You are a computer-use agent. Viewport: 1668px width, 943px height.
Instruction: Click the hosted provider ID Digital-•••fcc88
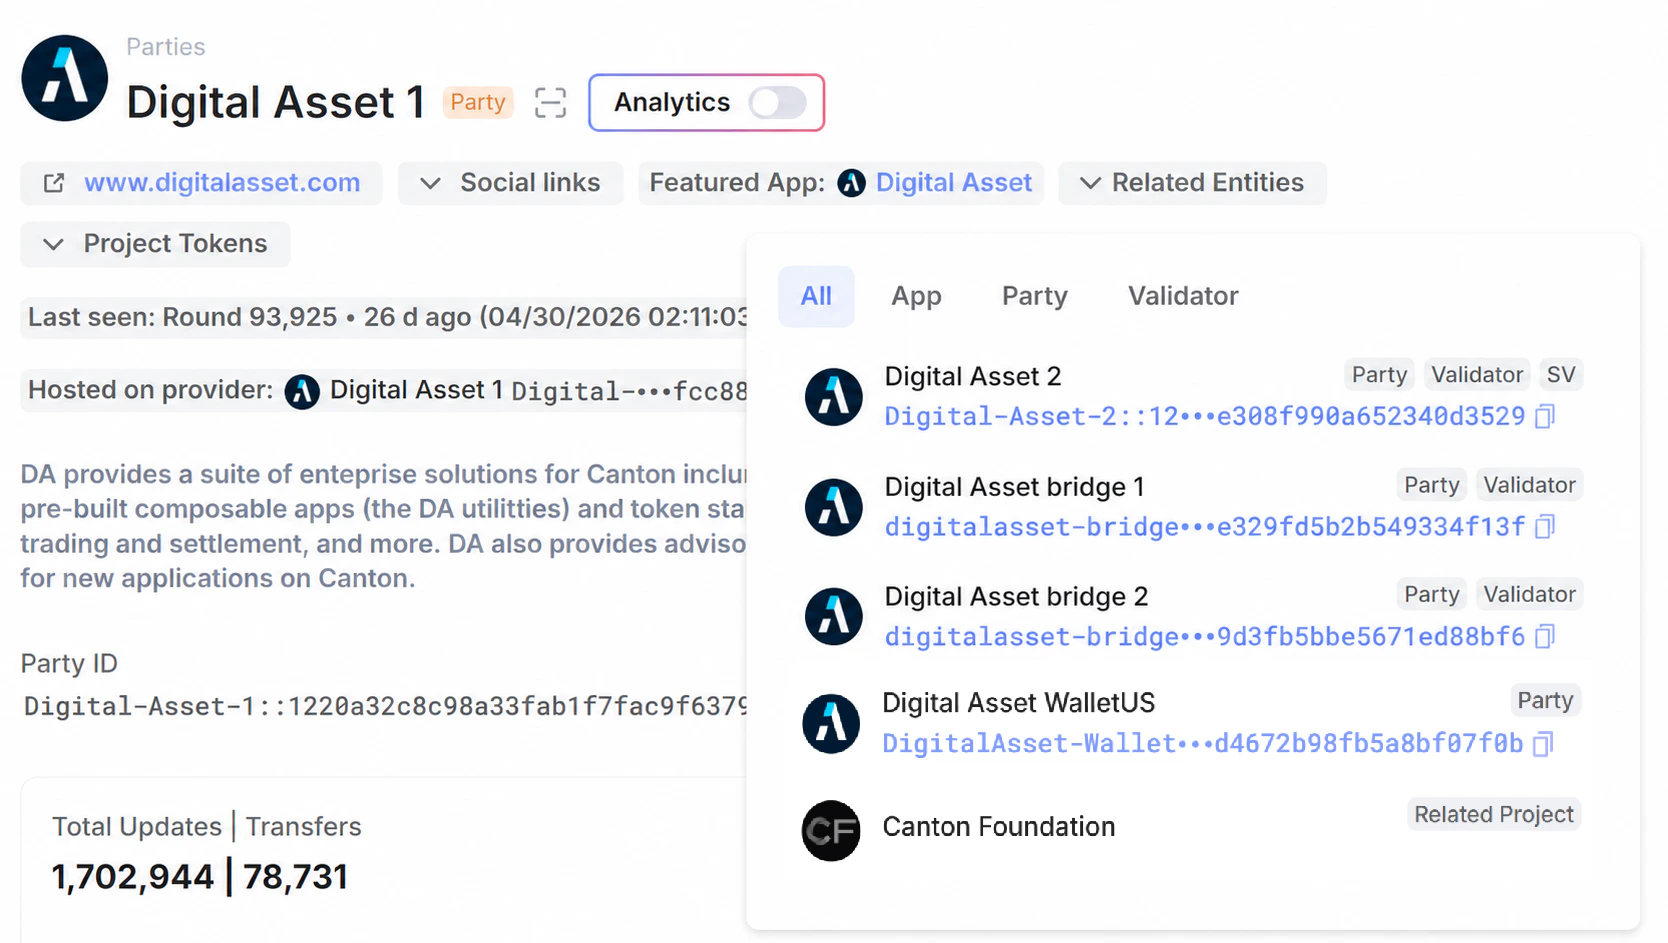(x=629, y=391)
